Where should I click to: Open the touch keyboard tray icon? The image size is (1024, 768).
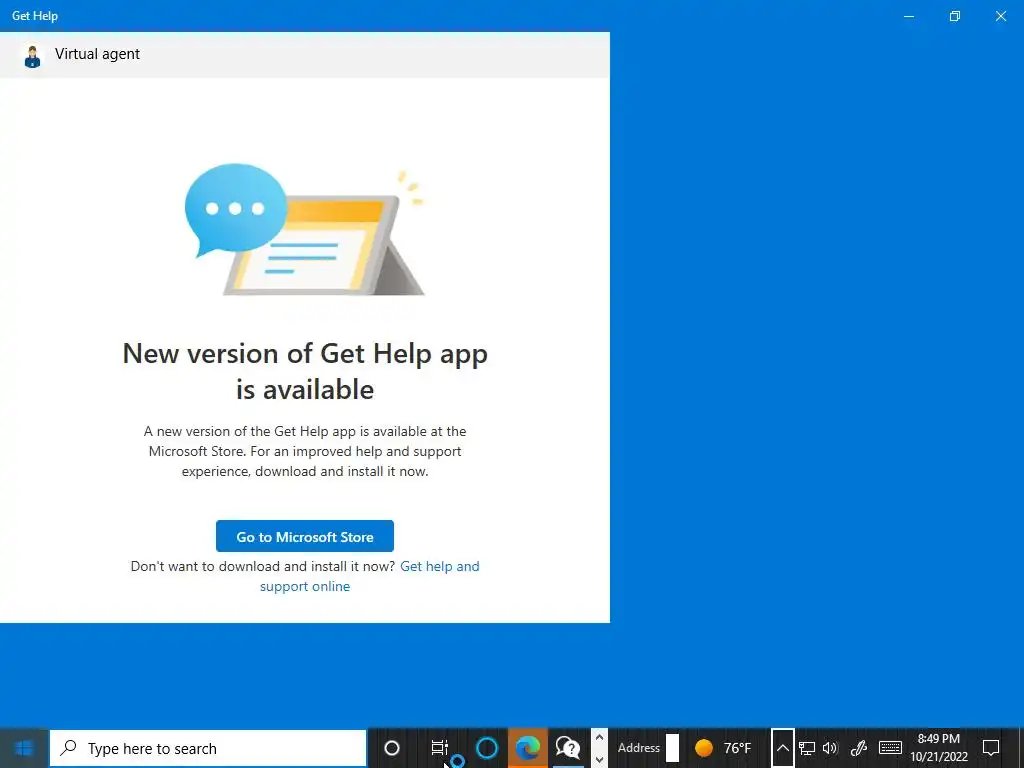pos(890,748)
